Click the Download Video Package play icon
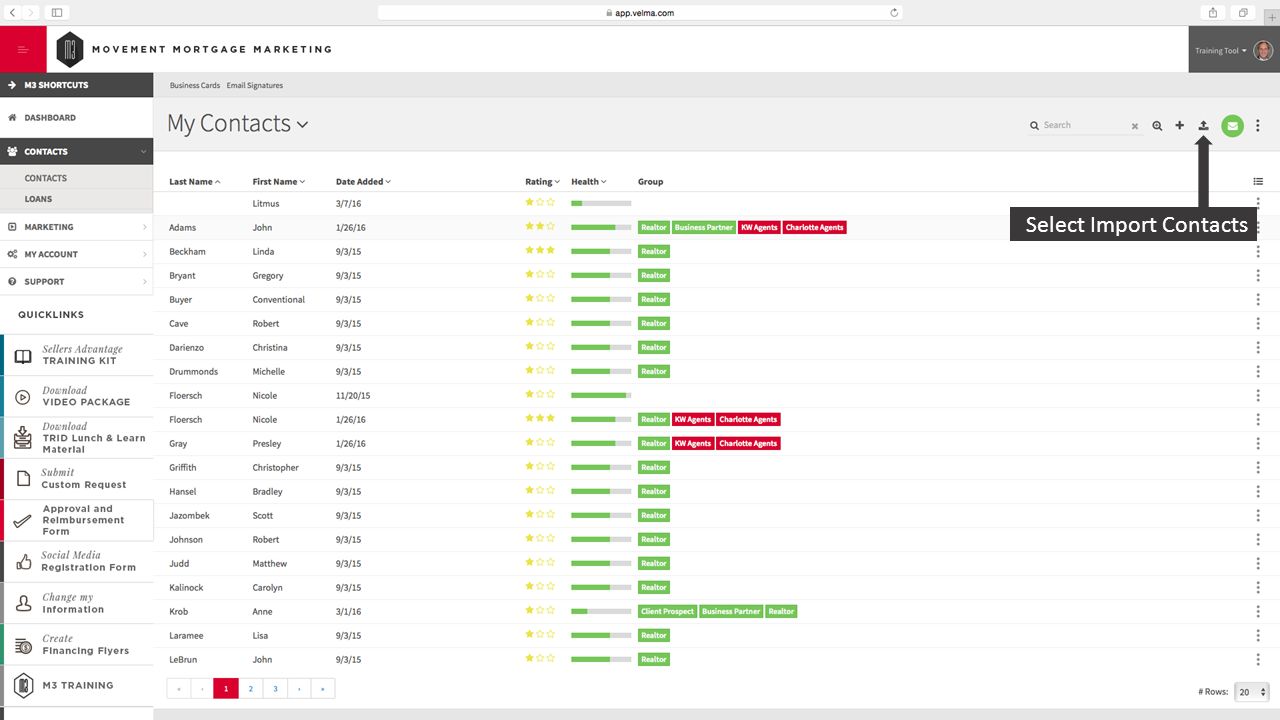Screen dimensions: 1280x720 coord(23,397)
